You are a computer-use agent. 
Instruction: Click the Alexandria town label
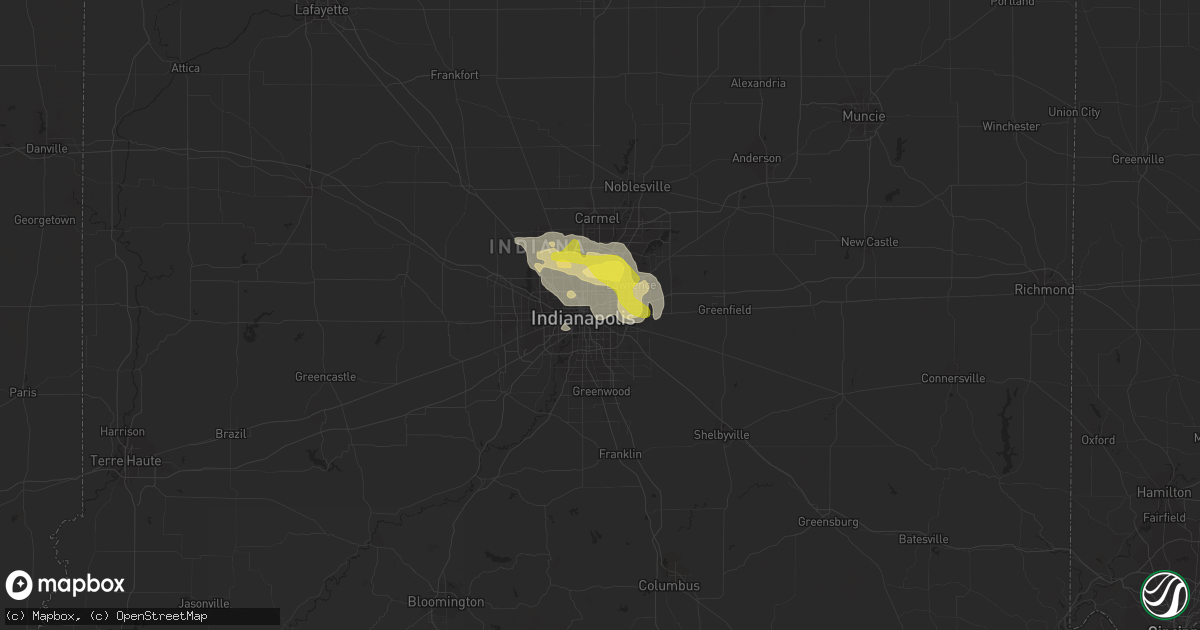(x=758, y=83)
